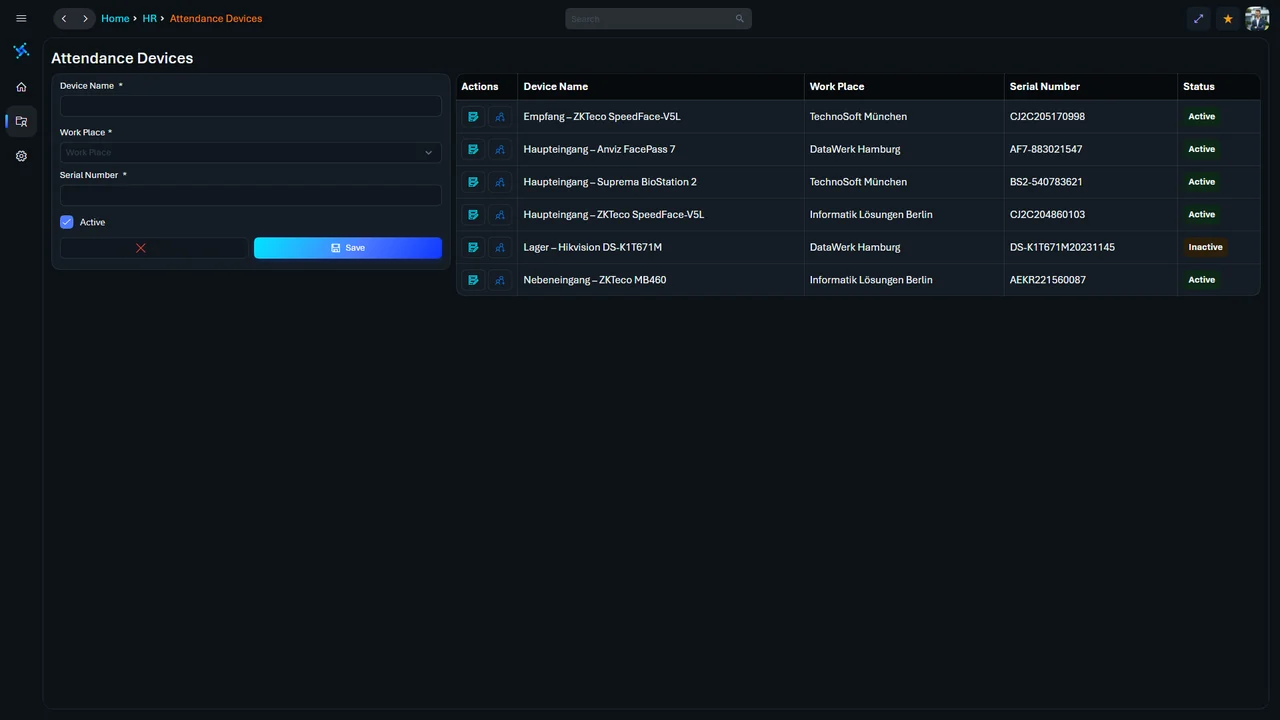Image resolution: width=1280 pixels, height=720 pixels.
Task: Go to the Home sidebar icon
Action: 21,87
